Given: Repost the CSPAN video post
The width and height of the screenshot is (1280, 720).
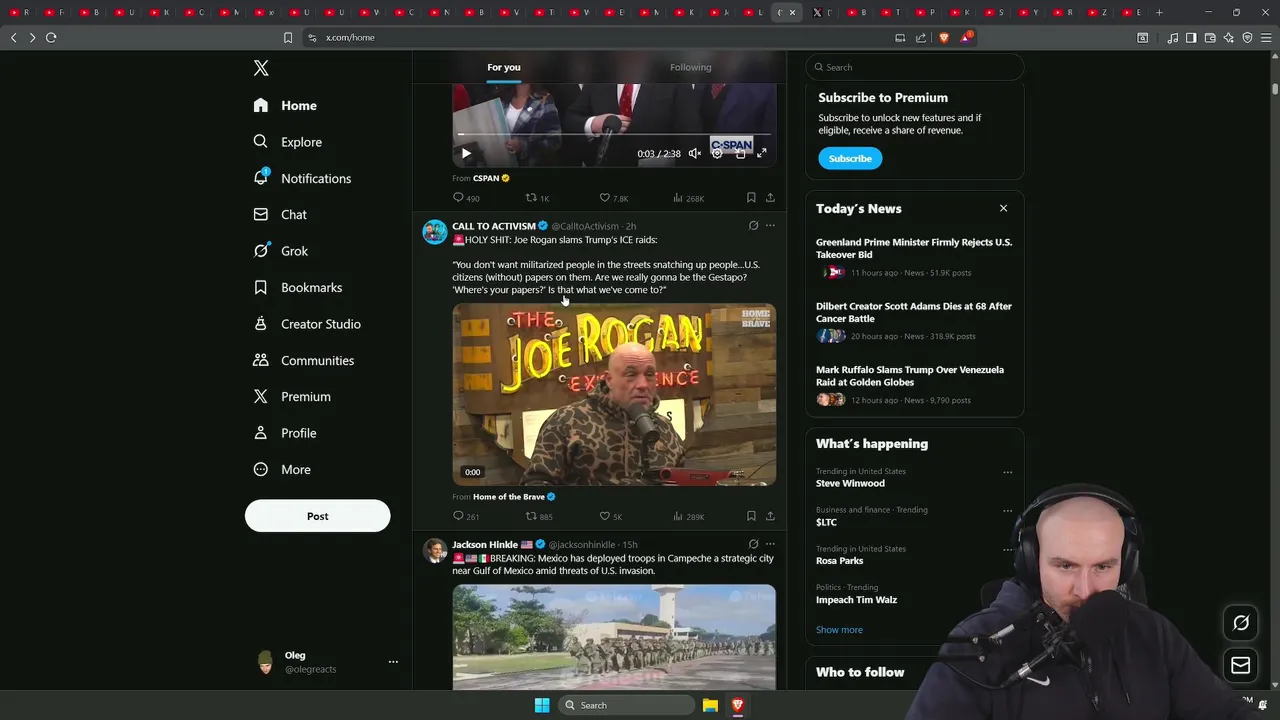Looking at the screenshot, I should (x=538, y=198).
